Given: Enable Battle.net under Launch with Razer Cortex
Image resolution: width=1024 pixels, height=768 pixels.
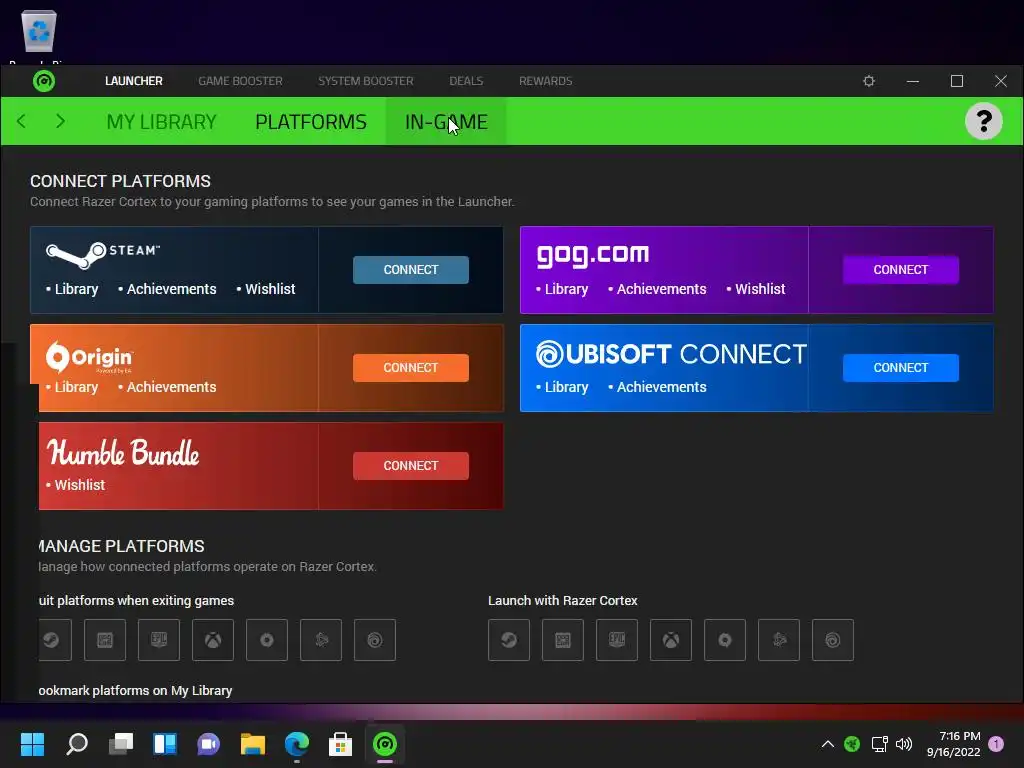Looking at the screenshot, I should 778,640.
